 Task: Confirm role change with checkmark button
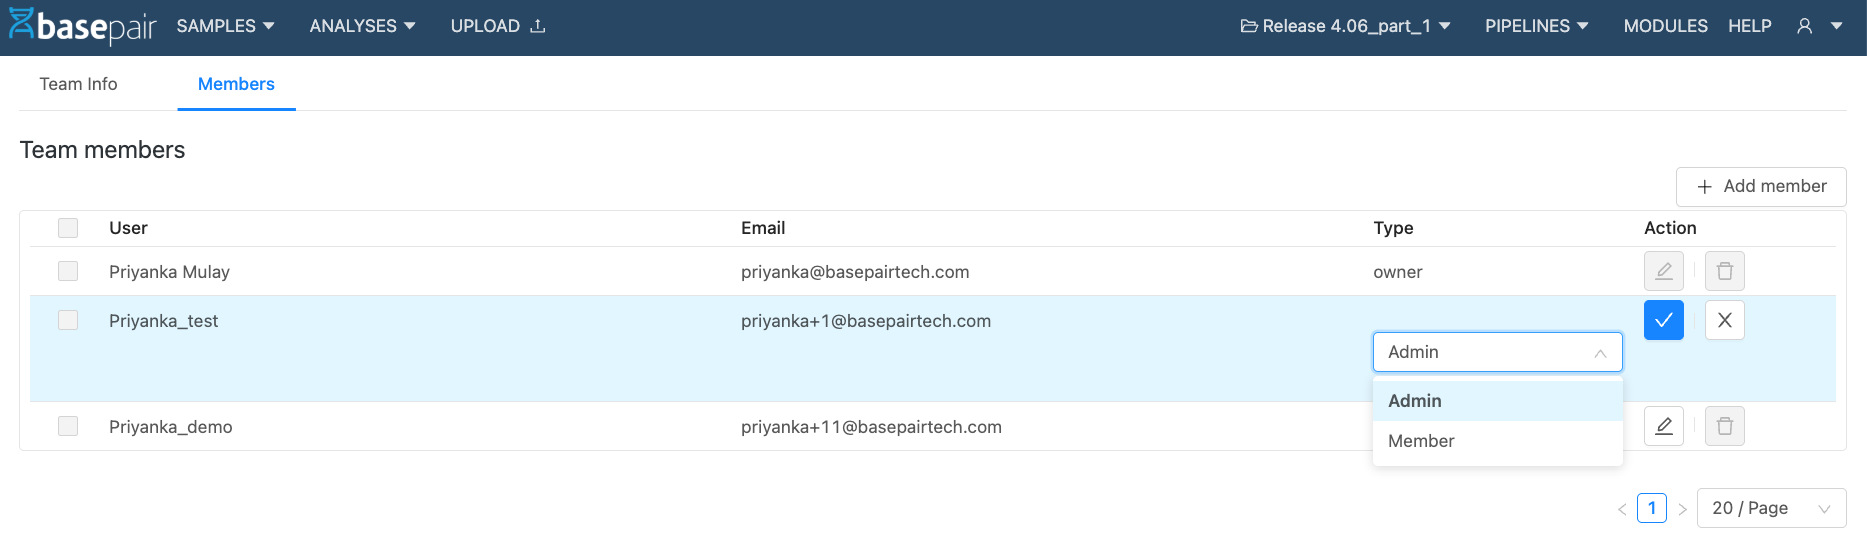click(x=1663, y=320)
